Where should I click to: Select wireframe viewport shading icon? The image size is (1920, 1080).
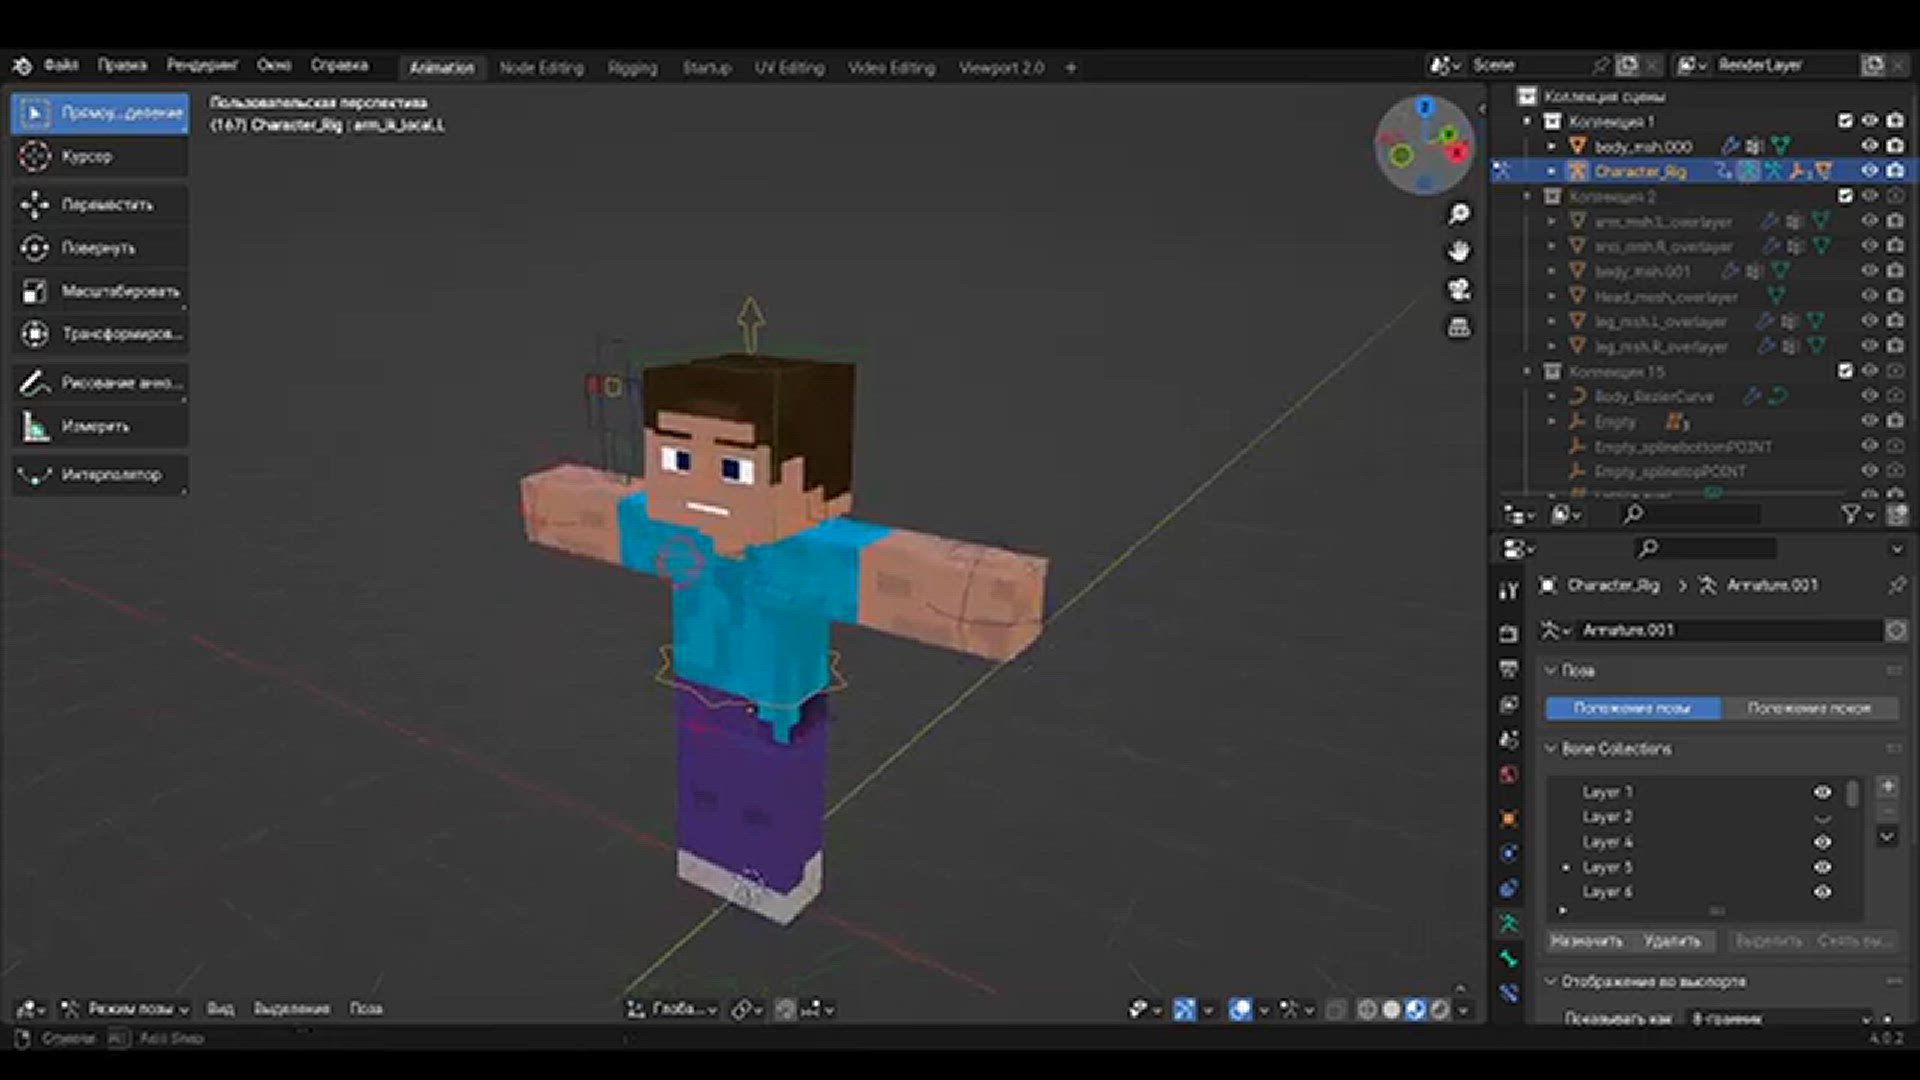(x=1367, y=1010)
